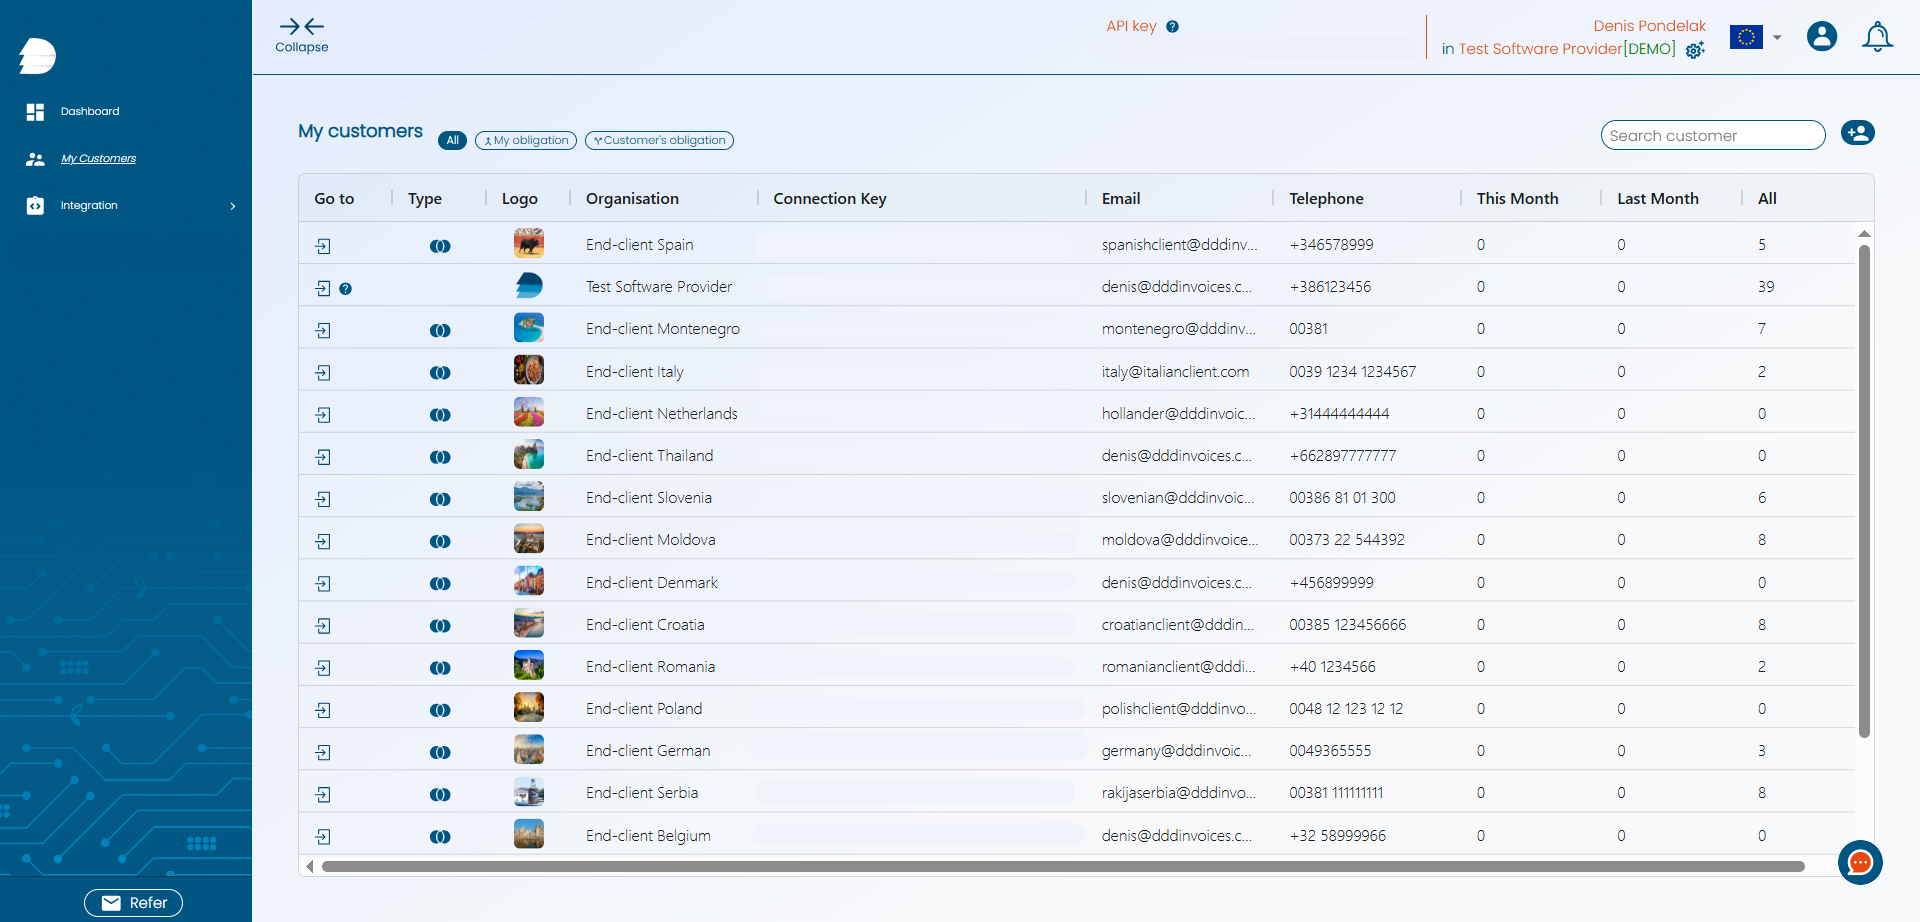
Task: Click the End-client Belgium organisation name
Action: click(648, 836)
